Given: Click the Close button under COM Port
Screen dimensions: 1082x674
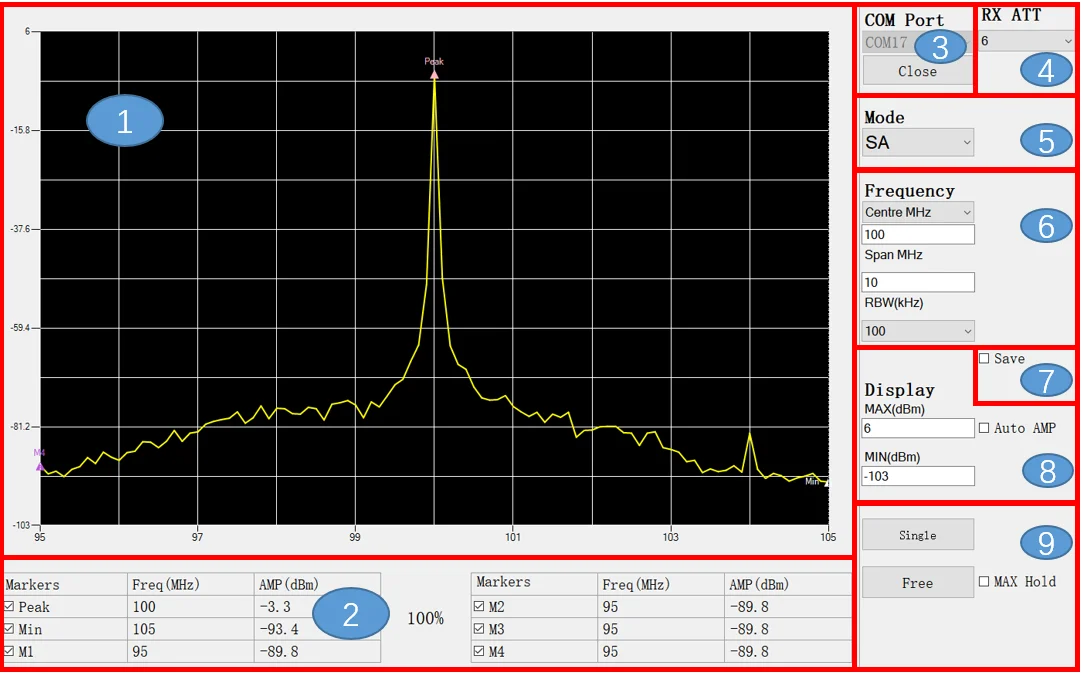Looking at the screenshot, I should click(x=917, y=71).
